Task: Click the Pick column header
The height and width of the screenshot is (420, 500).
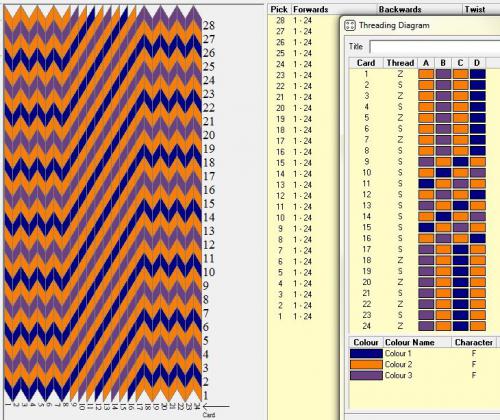Action: pyautogui.click(x=279, y=9)
